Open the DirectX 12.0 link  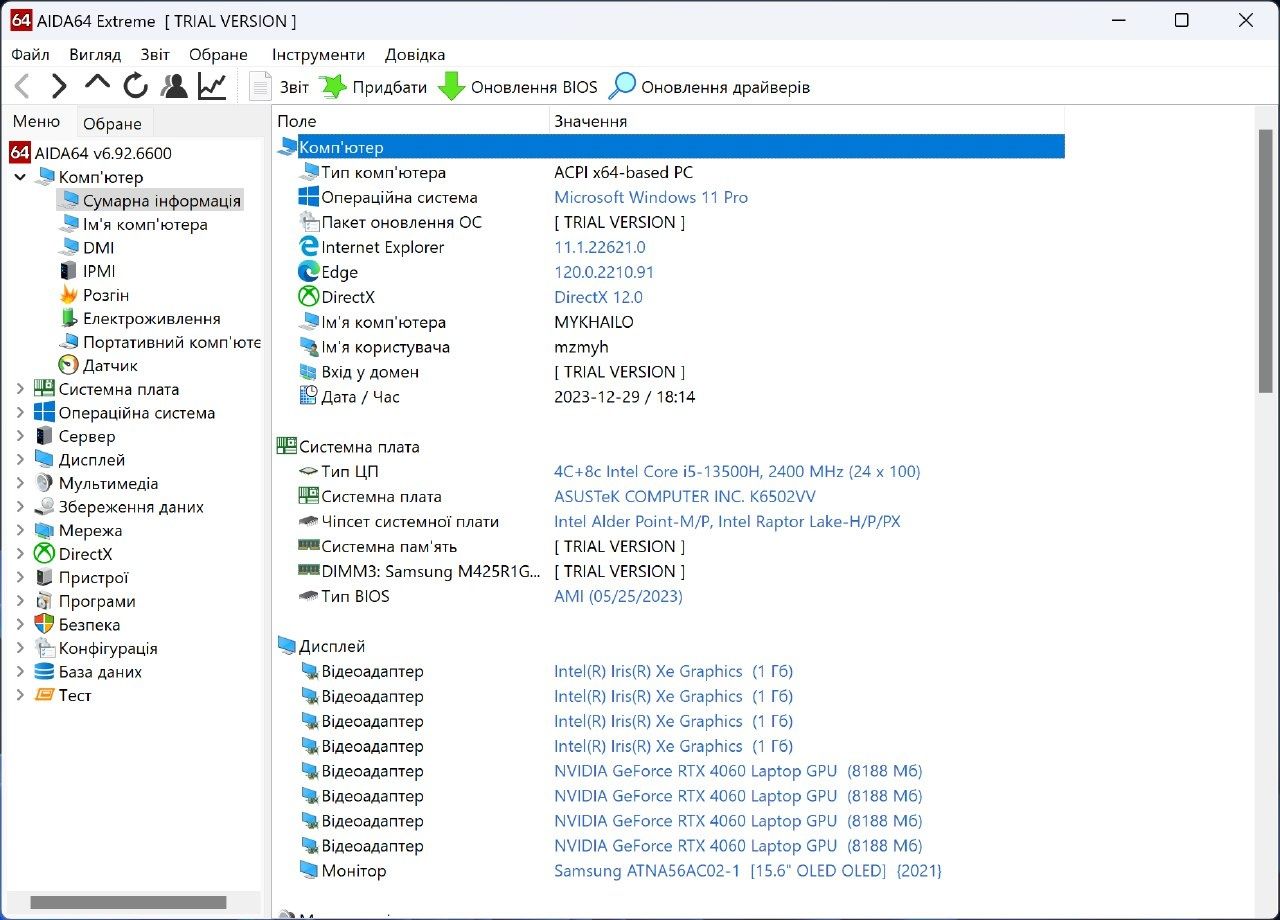pyautogui.click(x=598, y=297)
